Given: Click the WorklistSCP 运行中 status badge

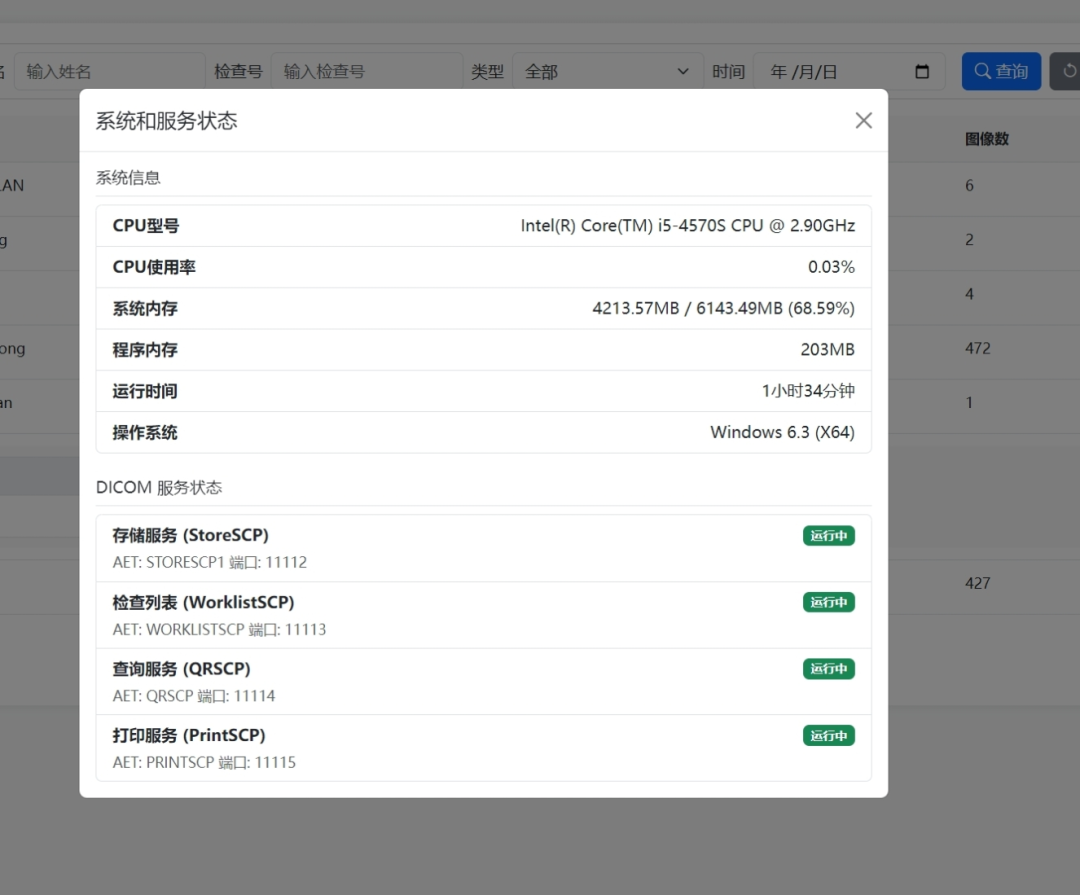Looking at the screenshot, I should point(828,602).
